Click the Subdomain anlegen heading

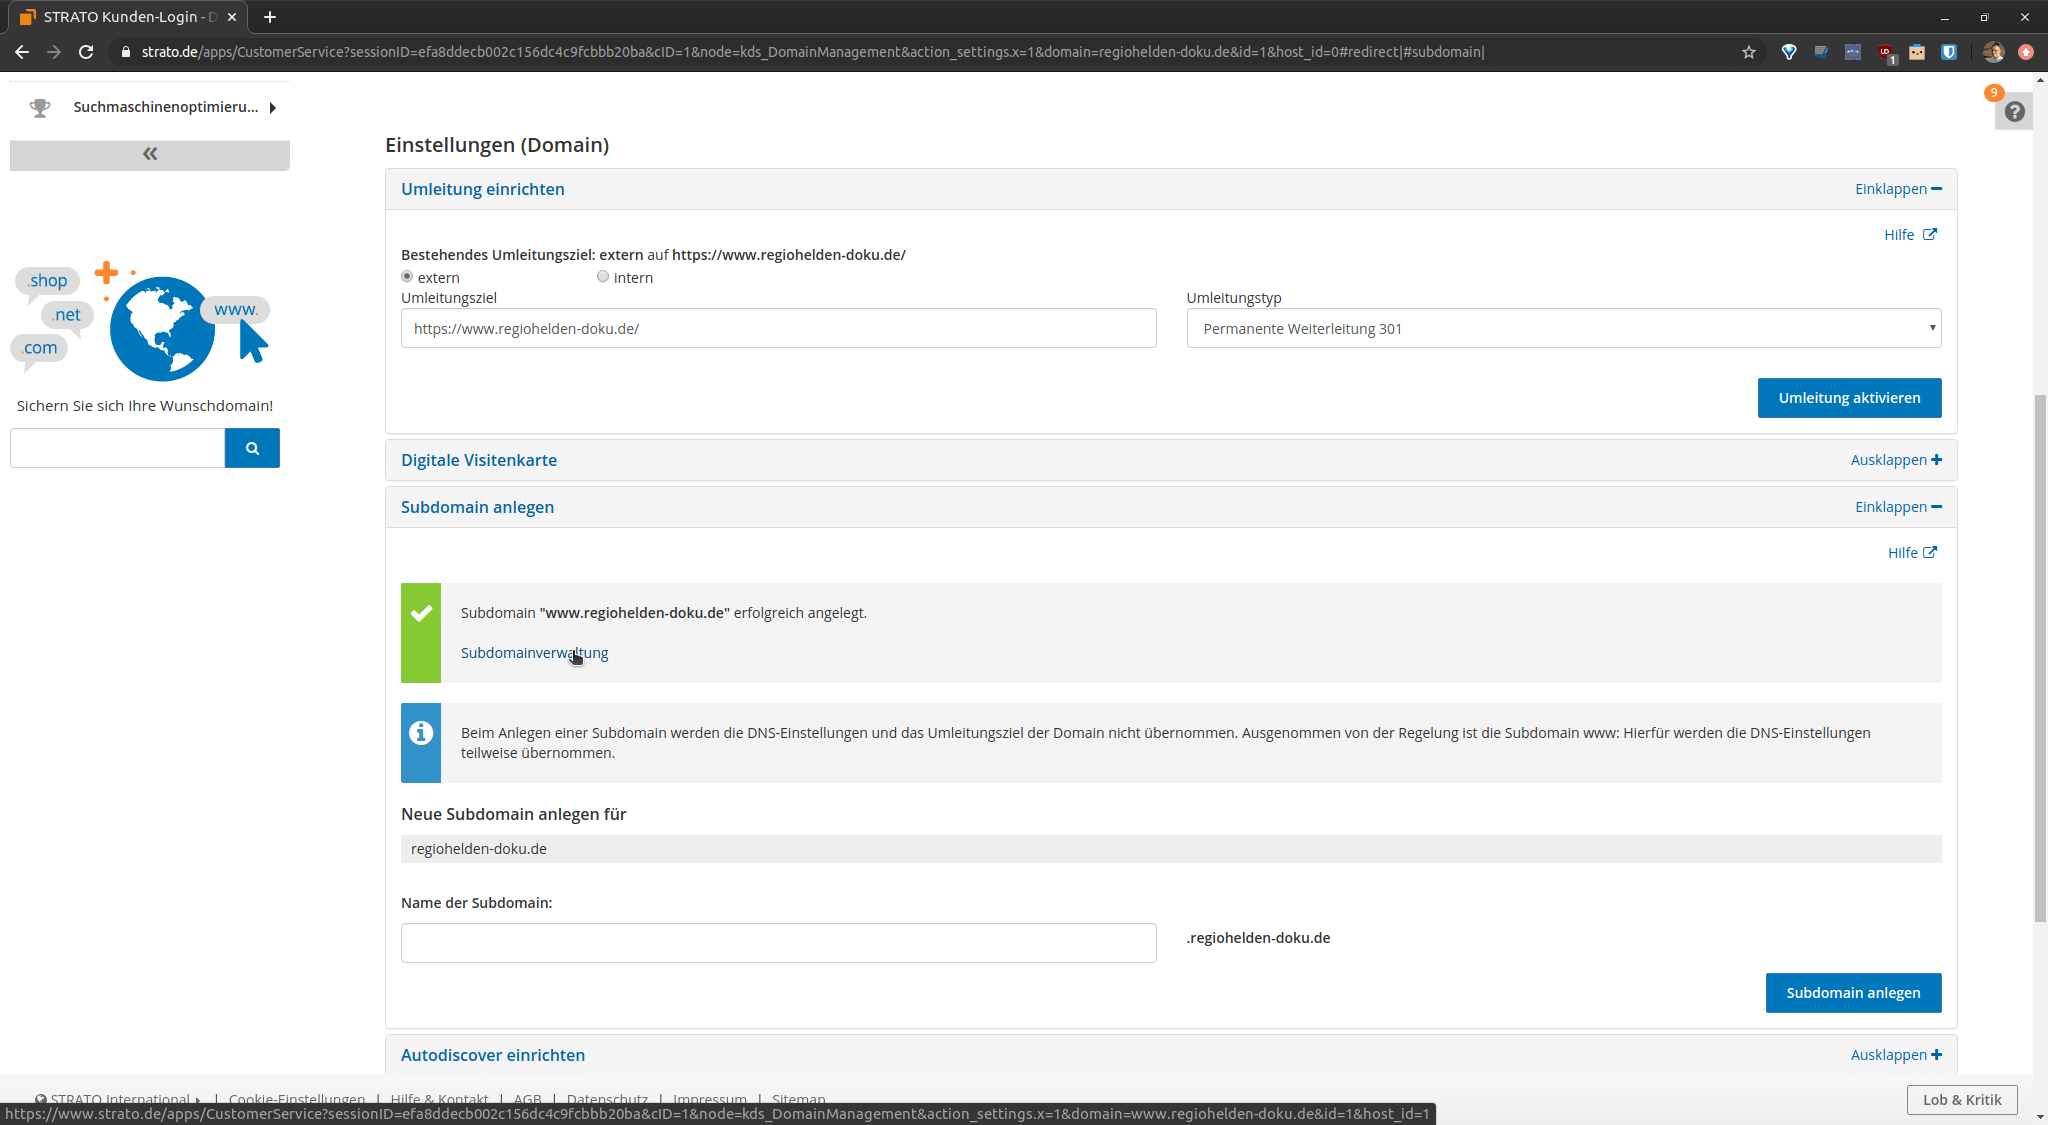tap(477, 507)
